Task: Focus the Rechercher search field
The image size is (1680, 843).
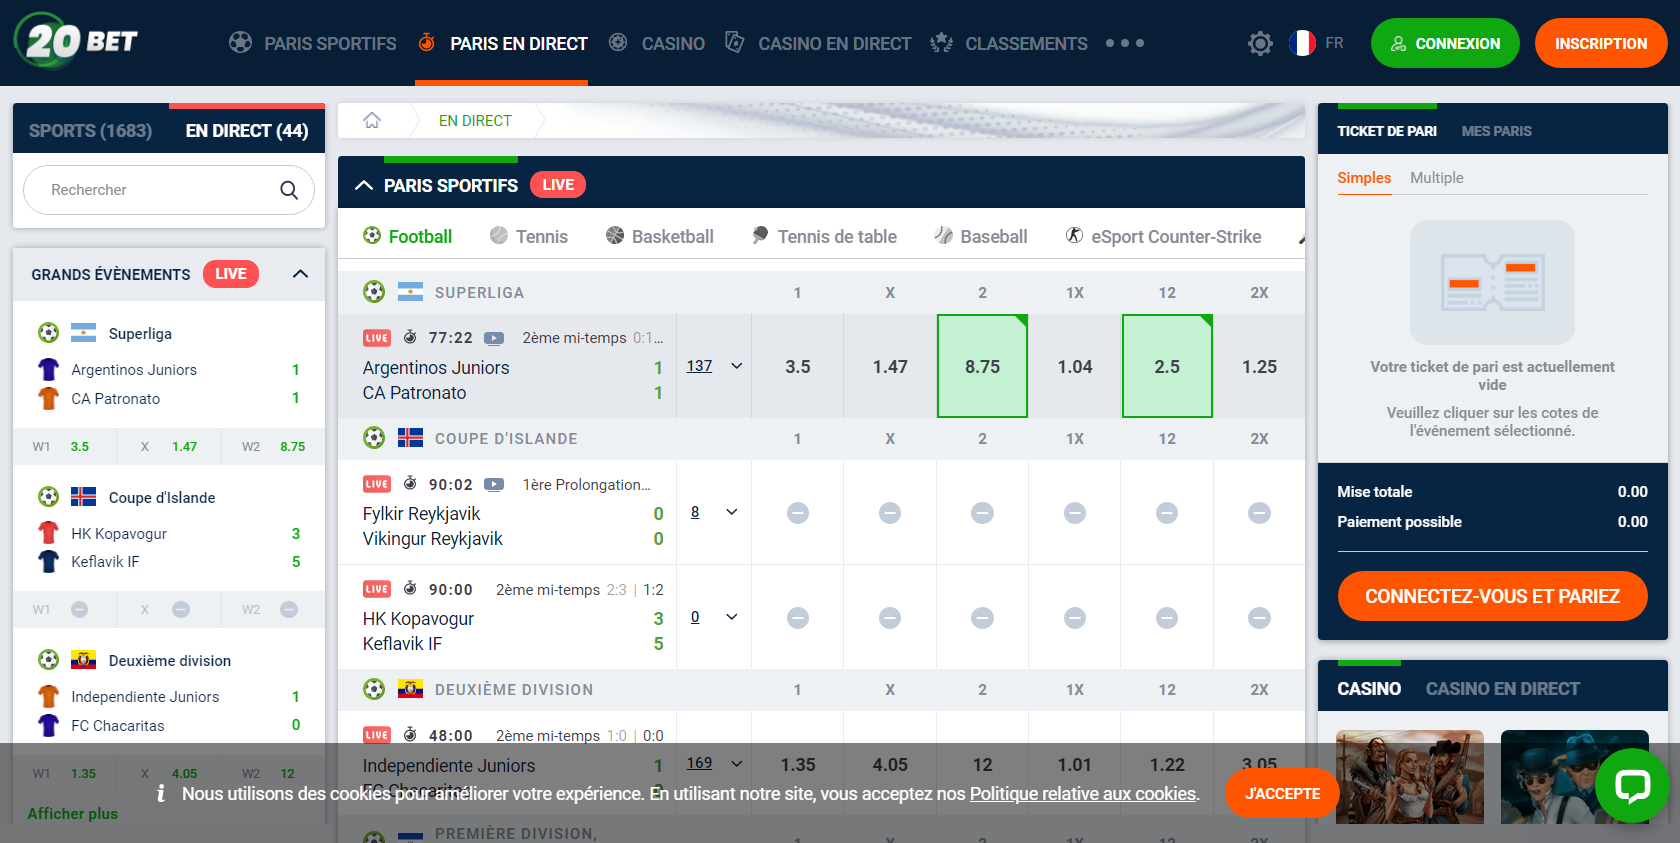Action: click(x=169, y=190)
